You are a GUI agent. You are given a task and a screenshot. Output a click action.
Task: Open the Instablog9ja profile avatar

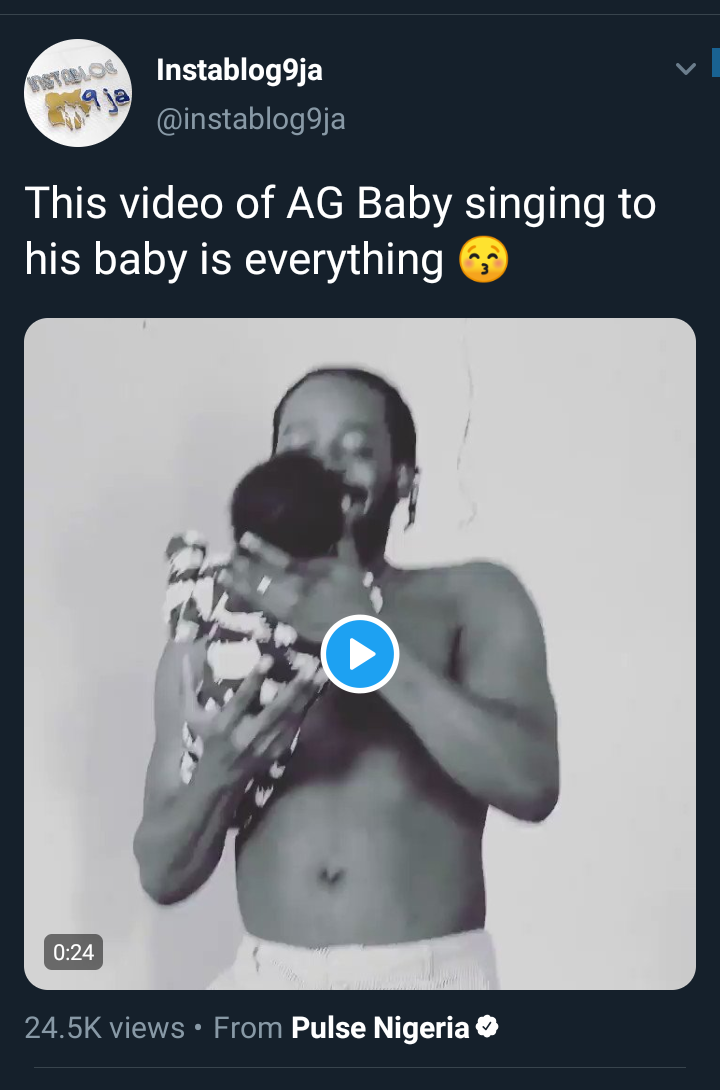77,93
